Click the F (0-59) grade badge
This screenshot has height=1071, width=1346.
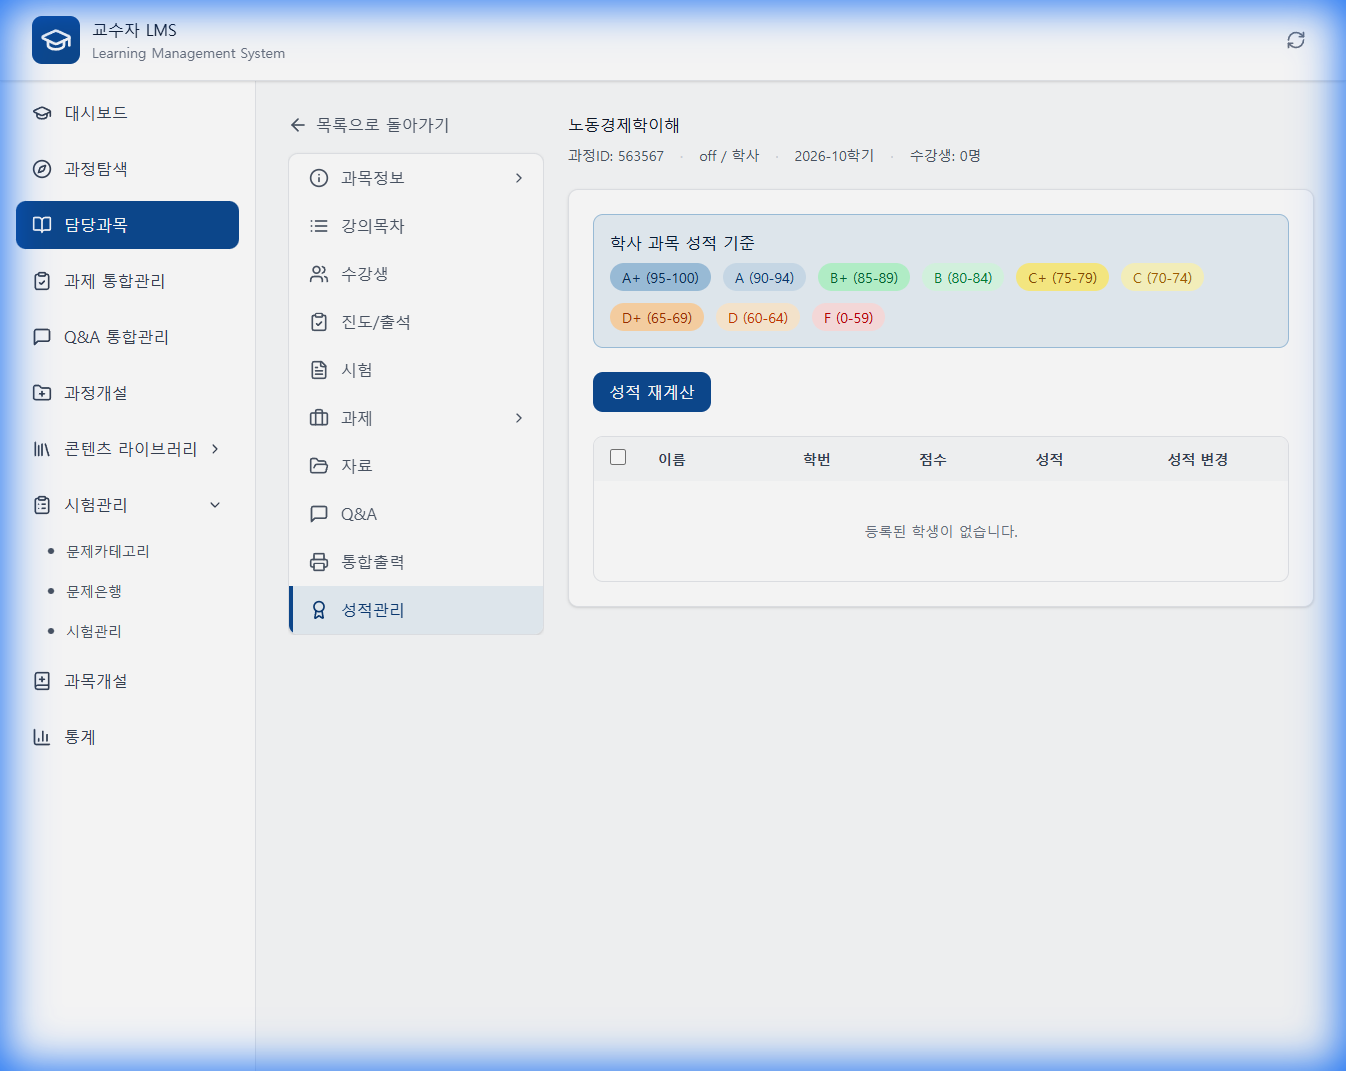coord(848,318)
